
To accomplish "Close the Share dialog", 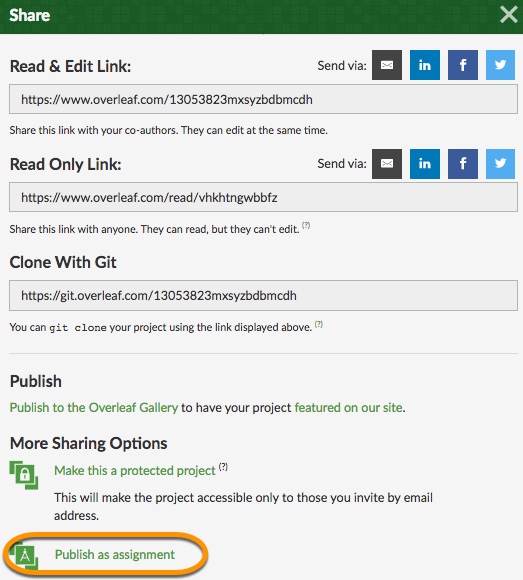I will click(x=509, y=15).
